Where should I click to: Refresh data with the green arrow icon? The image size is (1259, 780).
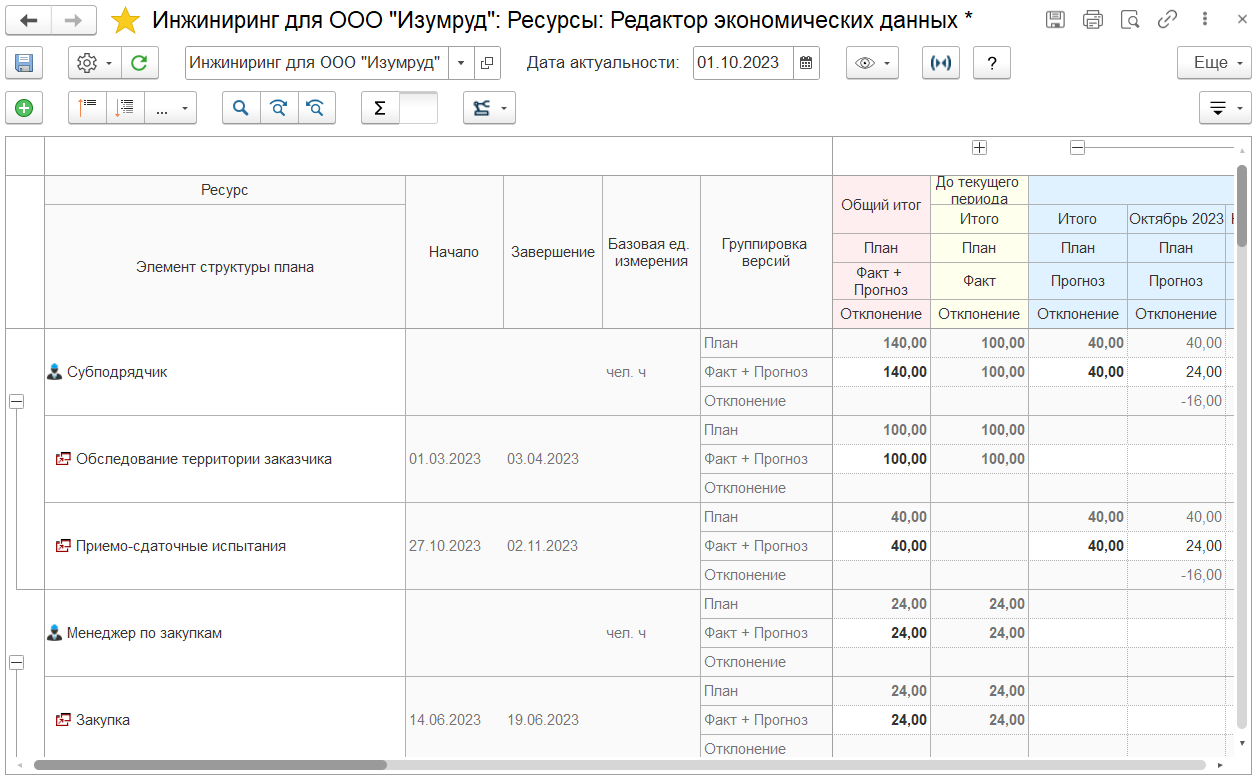139,63
